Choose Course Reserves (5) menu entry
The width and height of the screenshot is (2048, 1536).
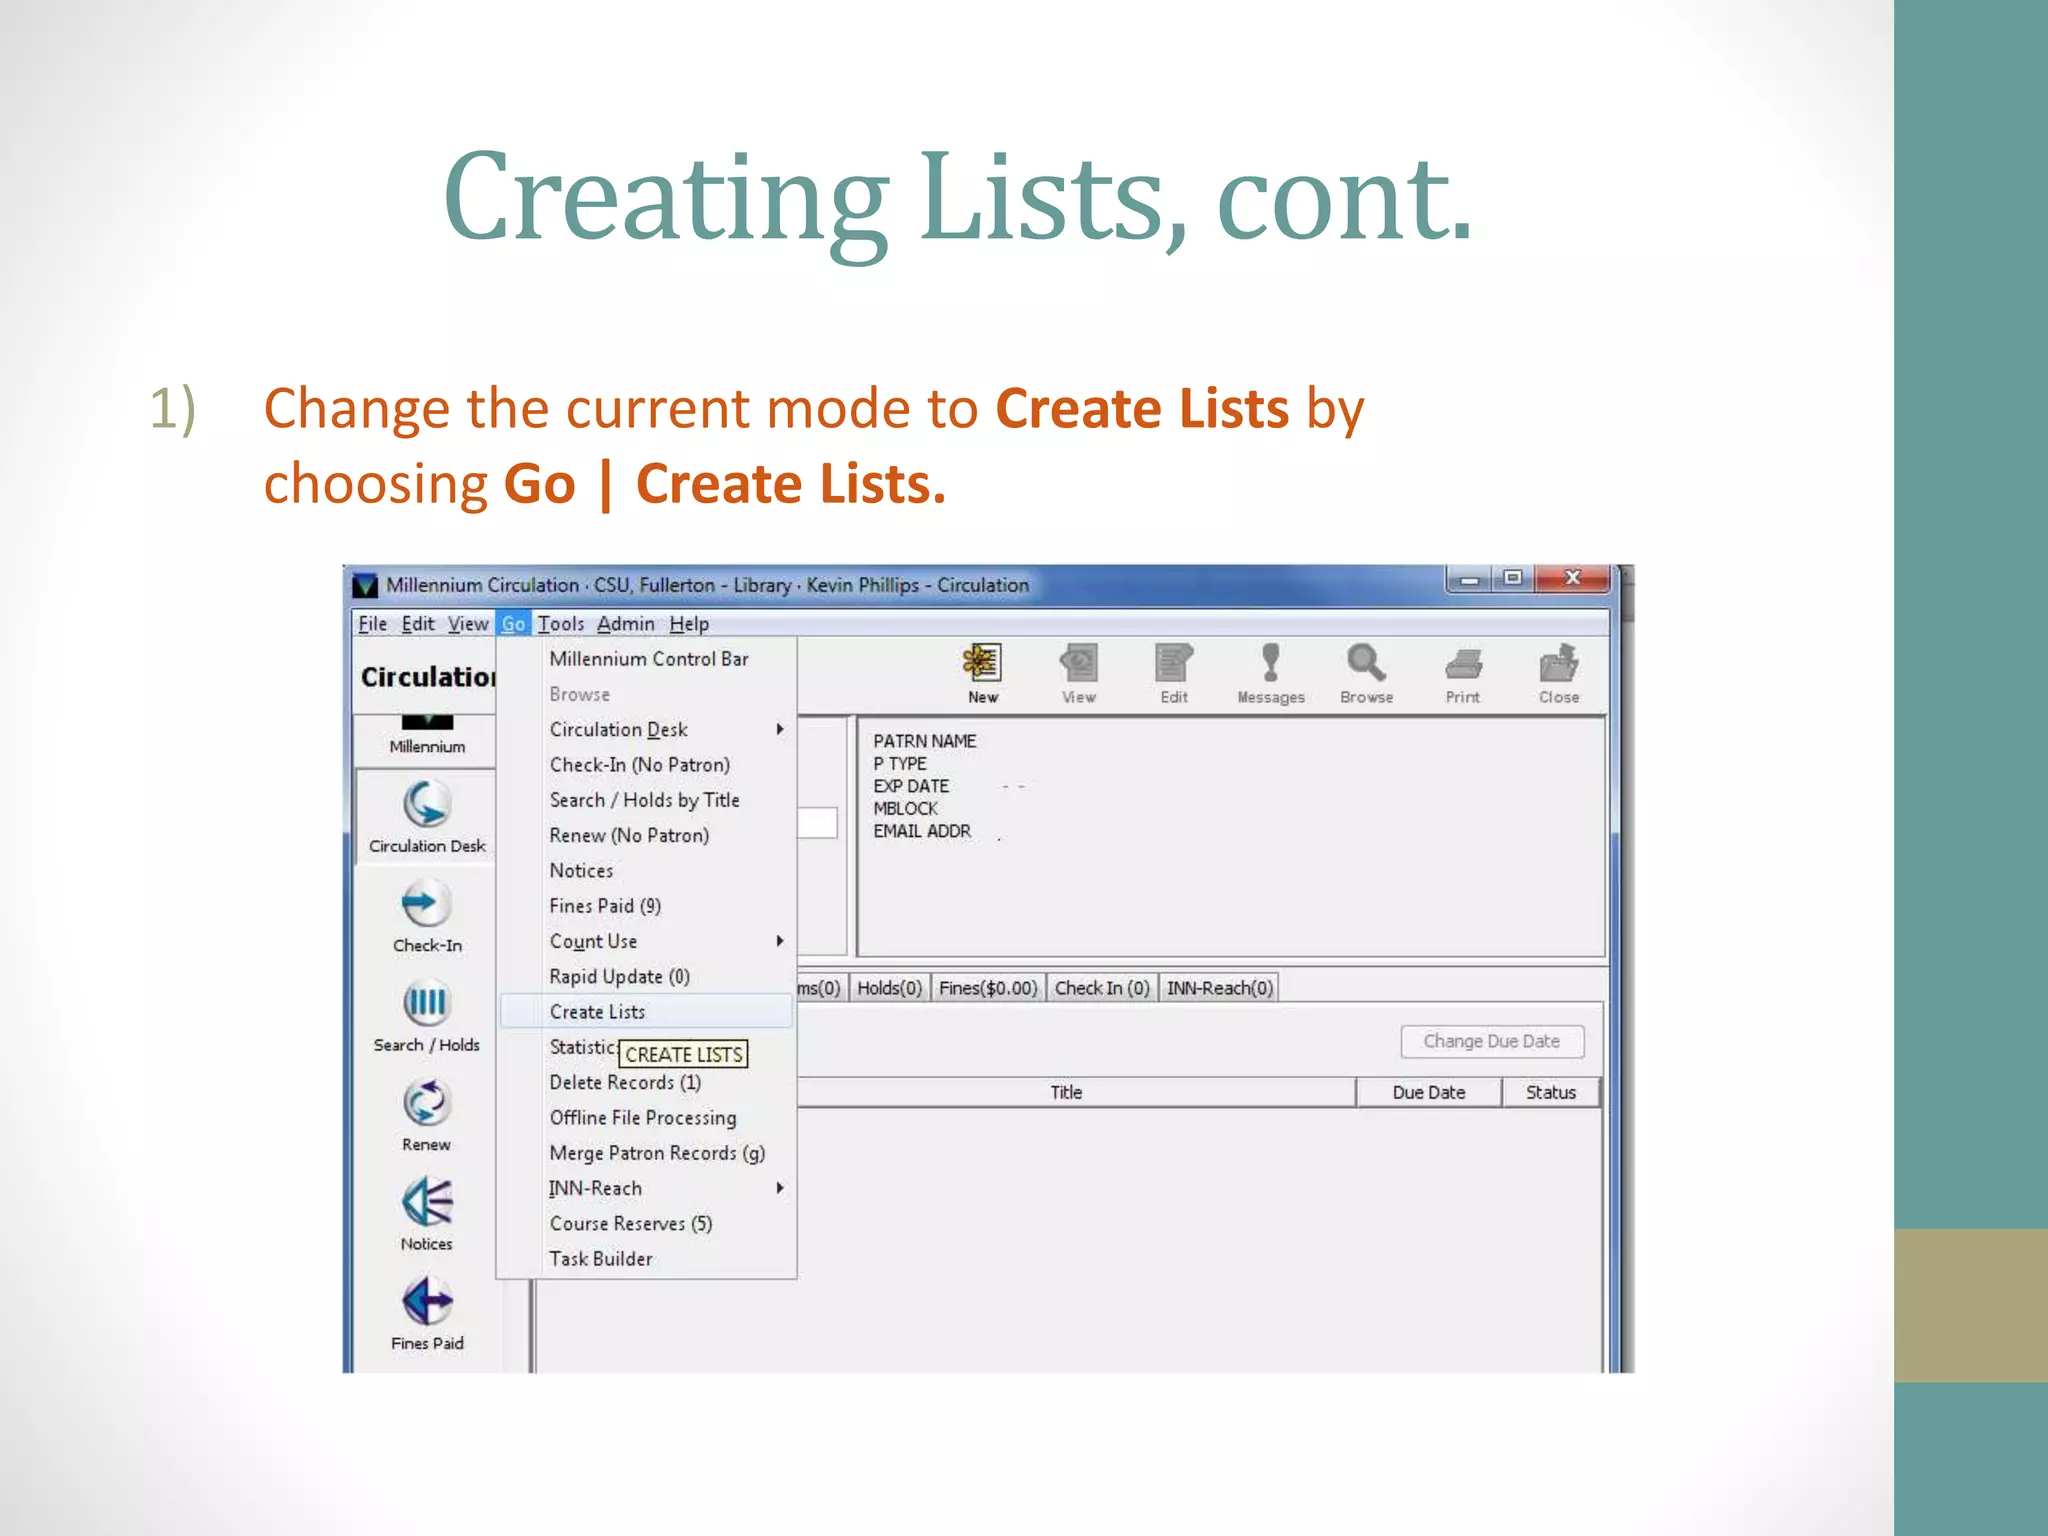(647, 1224)
